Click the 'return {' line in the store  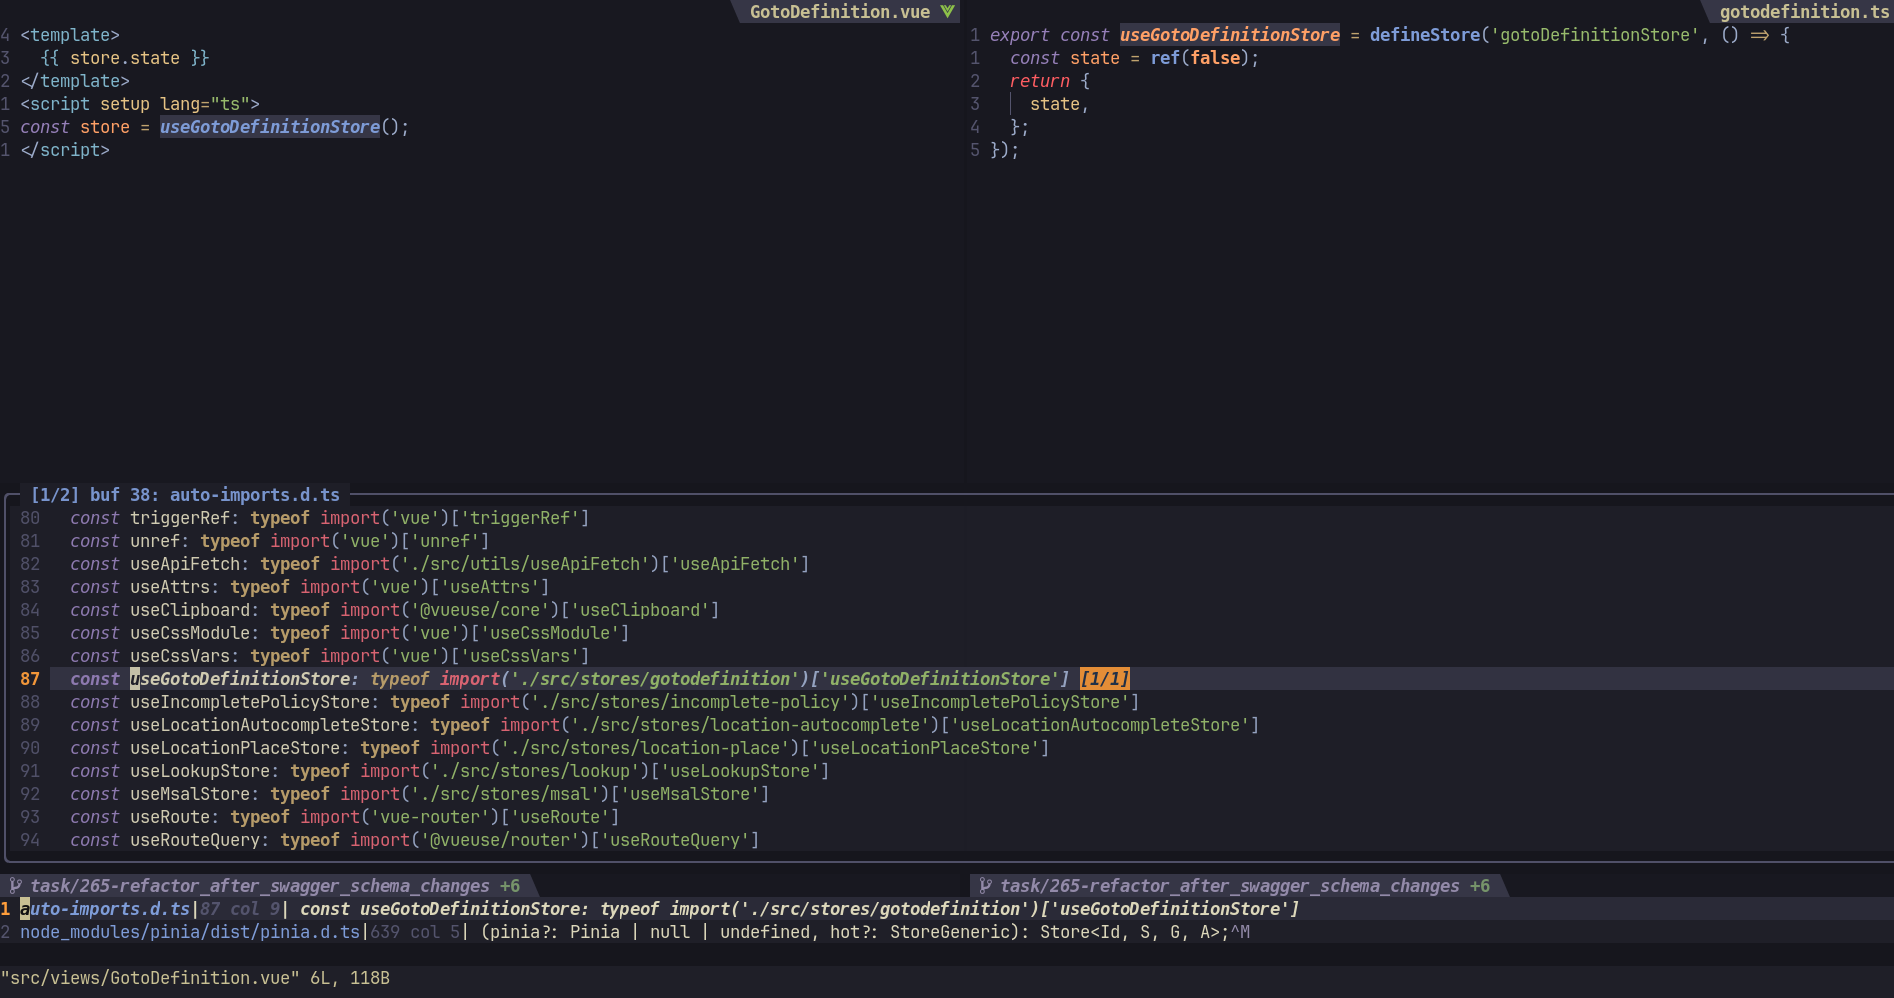[1050, 81]
